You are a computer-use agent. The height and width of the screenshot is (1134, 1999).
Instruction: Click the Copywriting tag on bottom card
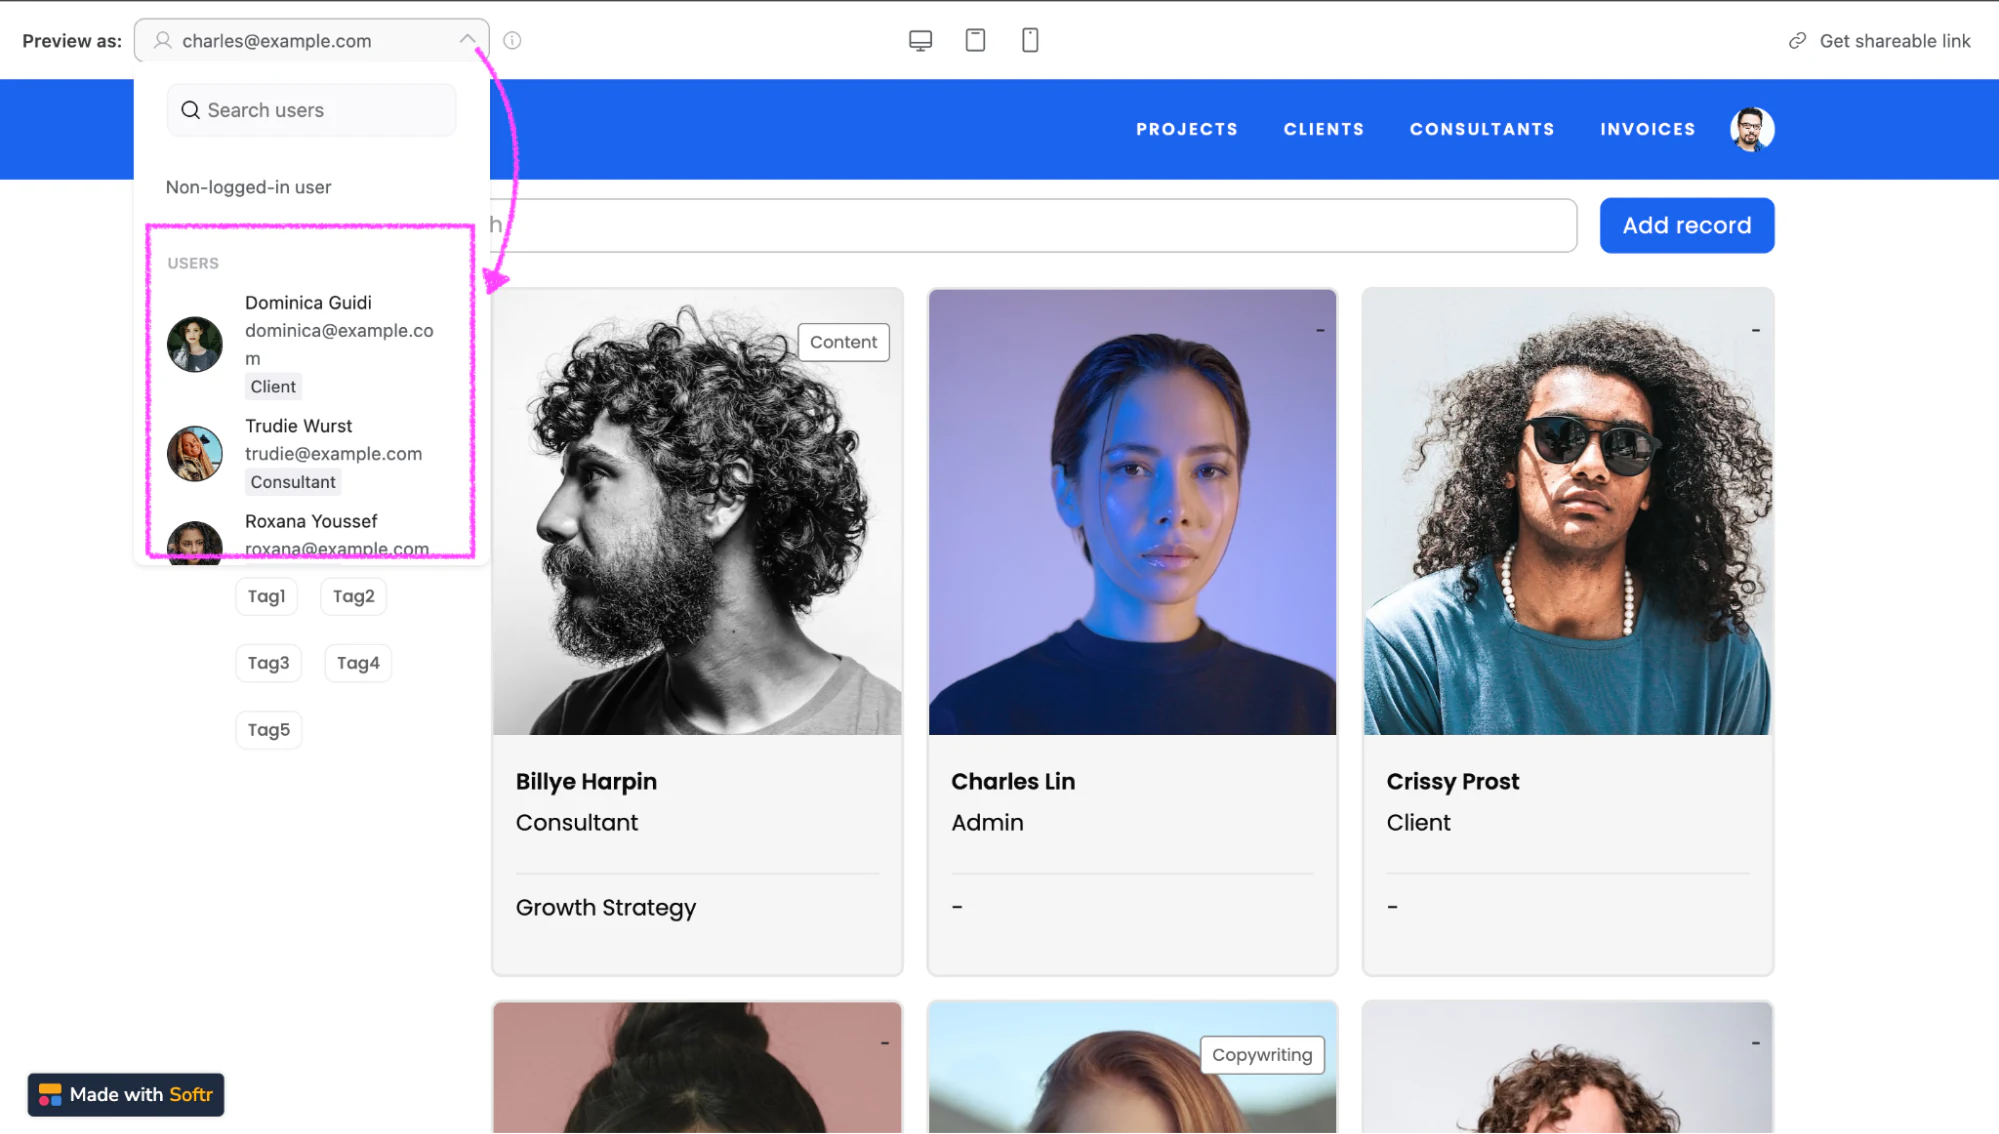coord(1262,1055)
